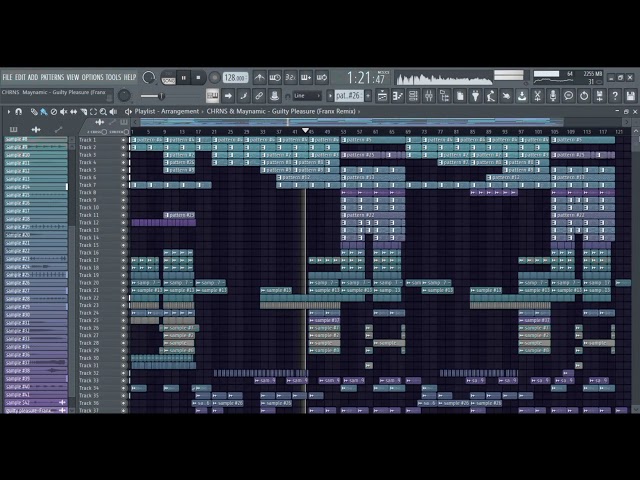Toggle the 3-2-1 recording countdown icon
This screenshot has width=640, height=480.
click(x=290, y=77)
